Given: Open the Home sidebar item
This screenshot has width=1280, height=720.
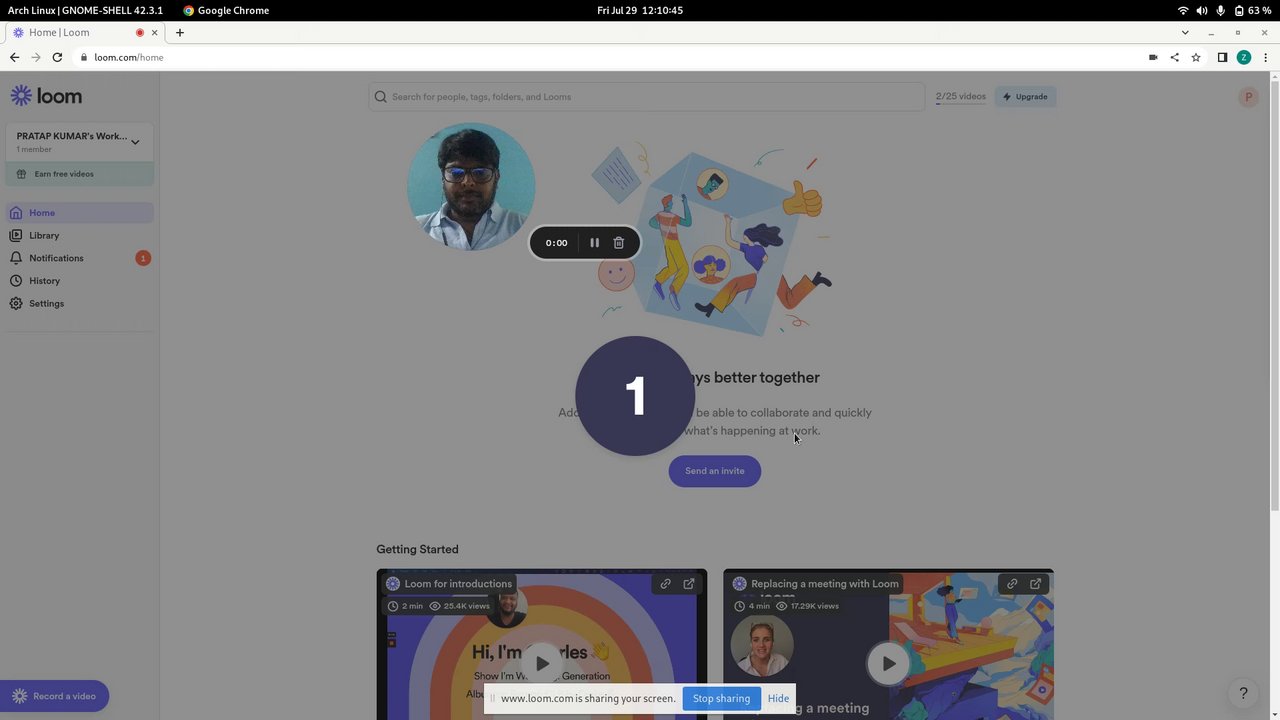Looking at the screenshot, I should click(79, 213).
